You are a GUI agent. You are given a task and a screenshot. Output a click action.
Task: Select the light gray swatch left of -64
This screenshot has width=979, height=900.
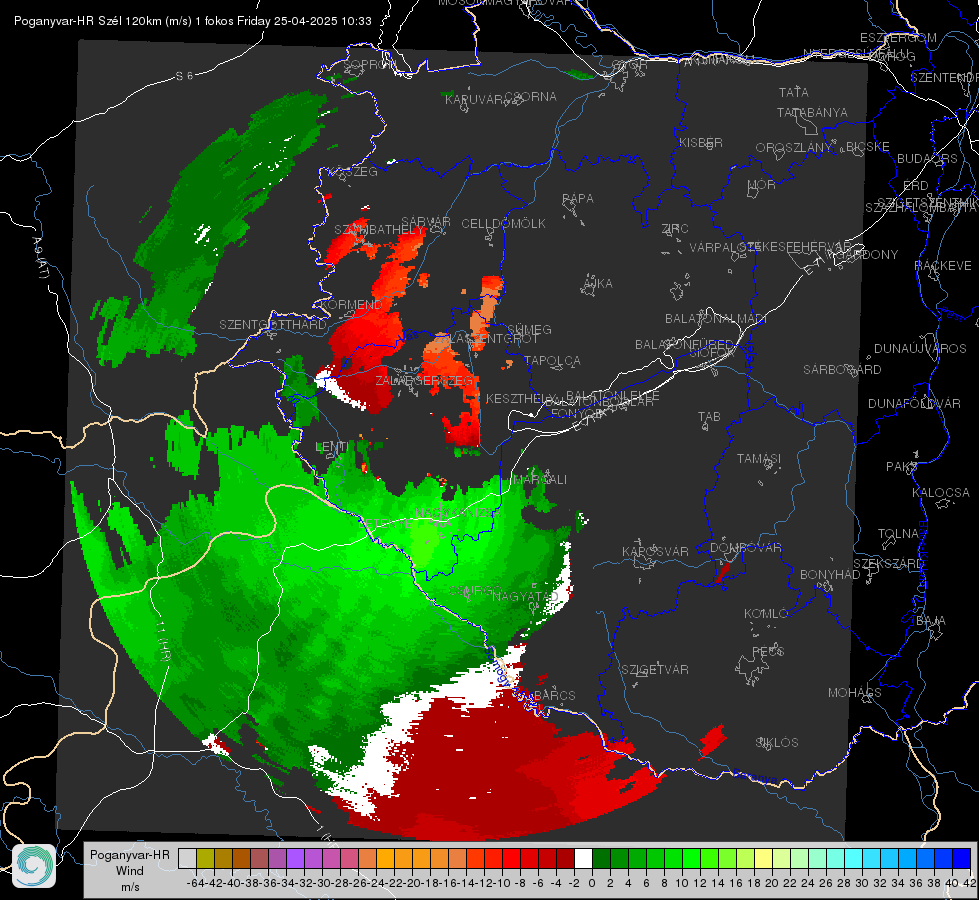coord(187,858)
